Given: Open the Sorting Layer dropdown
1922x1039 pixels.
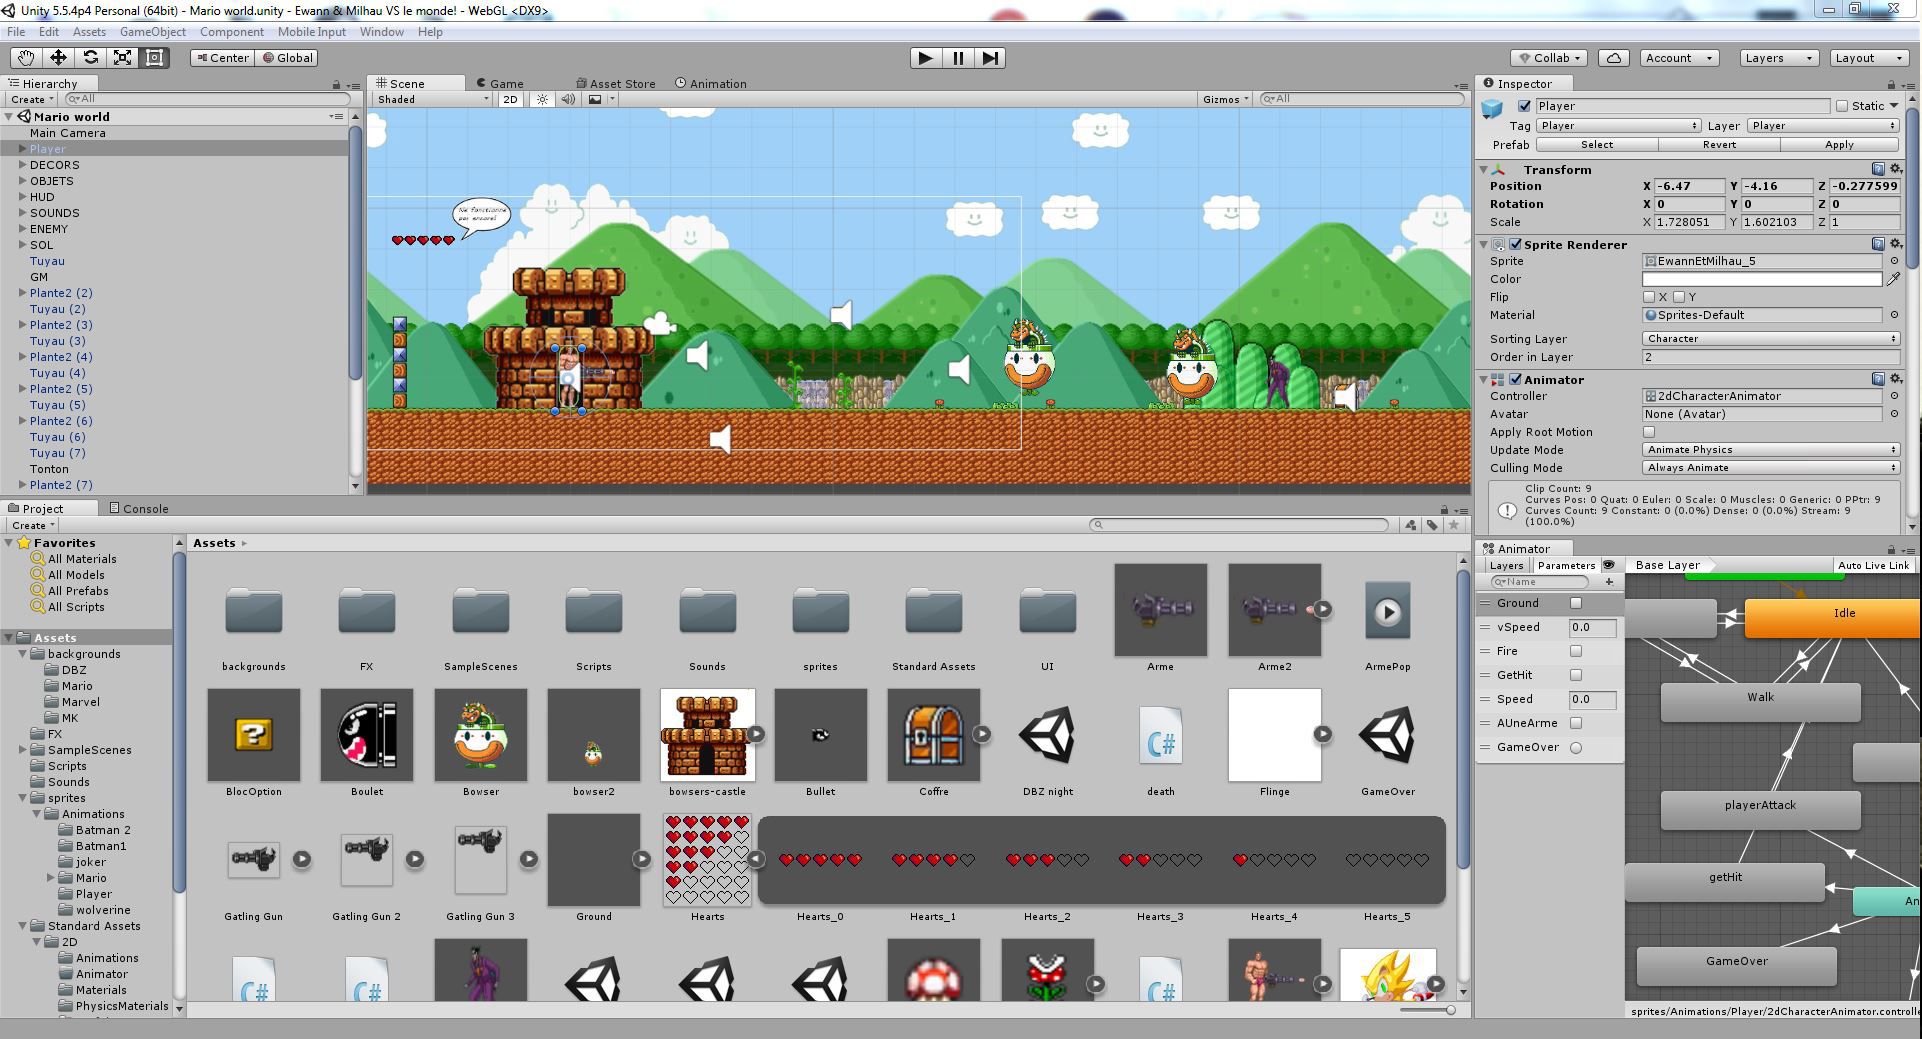Looking at the screenshot, I should (1770, 339).
